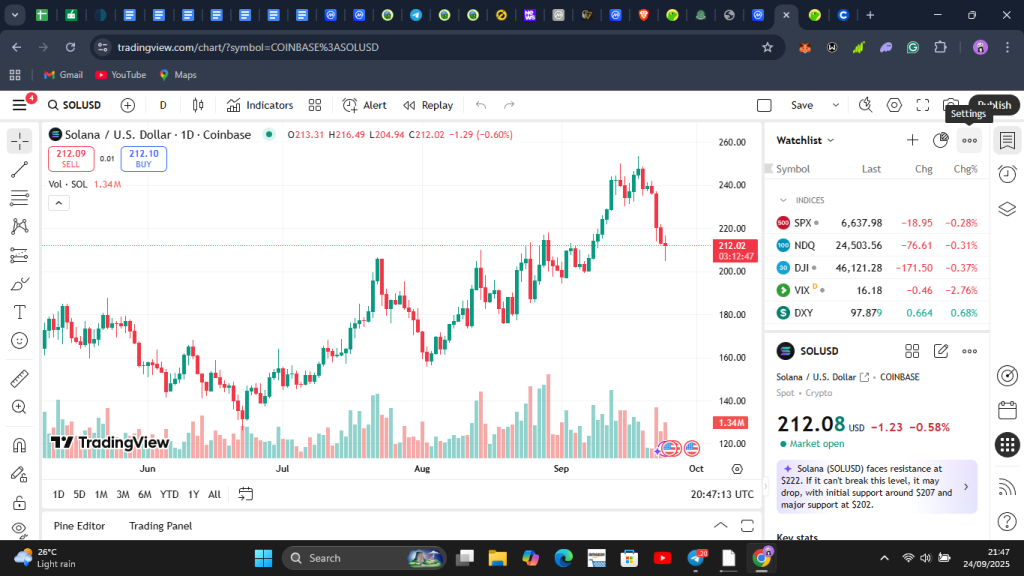
Task: Switch to the Pine Editor tab
Action: point(79,526)
